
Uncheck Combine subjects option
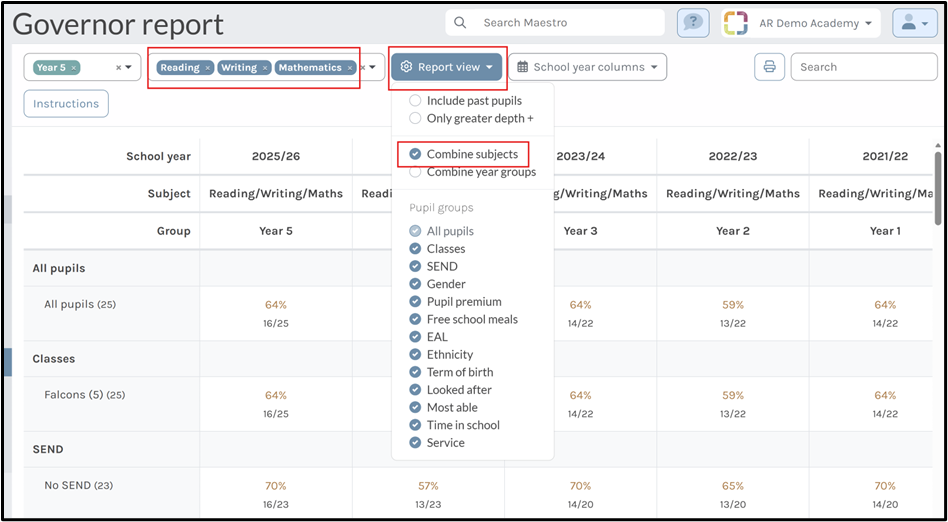click(416, 154)
